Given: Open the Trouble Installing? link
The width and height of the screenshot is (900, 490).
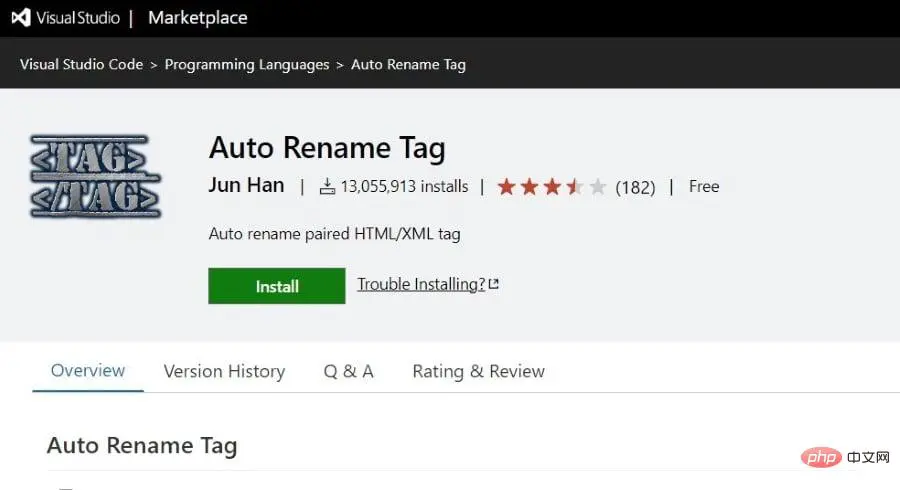Looking at the screenshot, I should pyautogui.click(x=421, y=284).
